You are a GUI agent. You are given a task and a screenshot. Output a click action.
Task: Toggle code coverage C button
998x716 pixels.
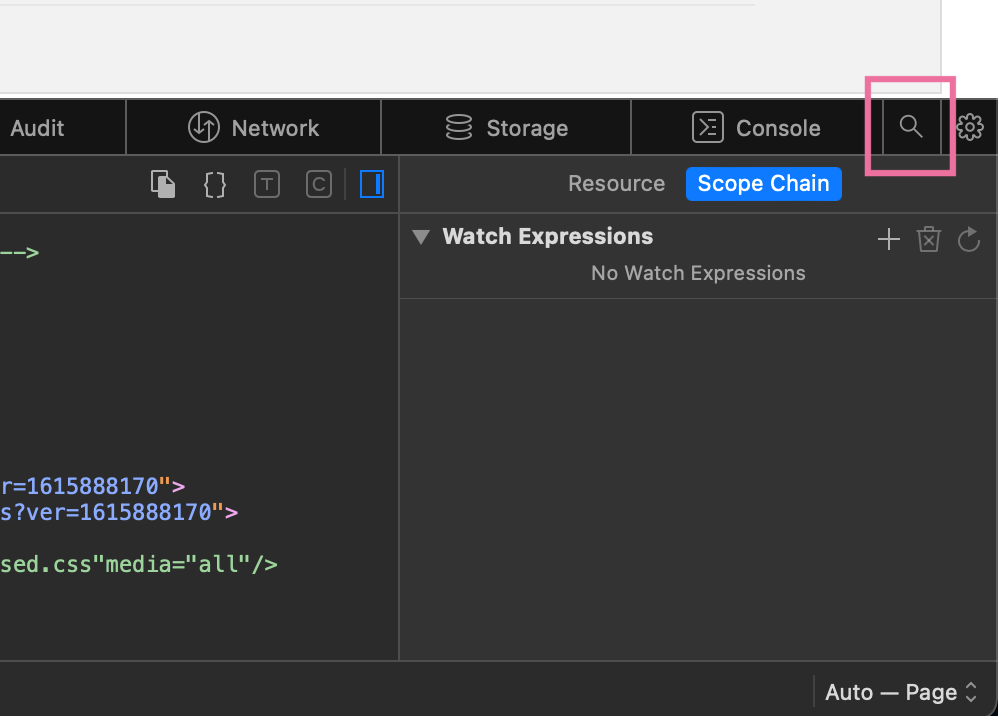[318, 184]
